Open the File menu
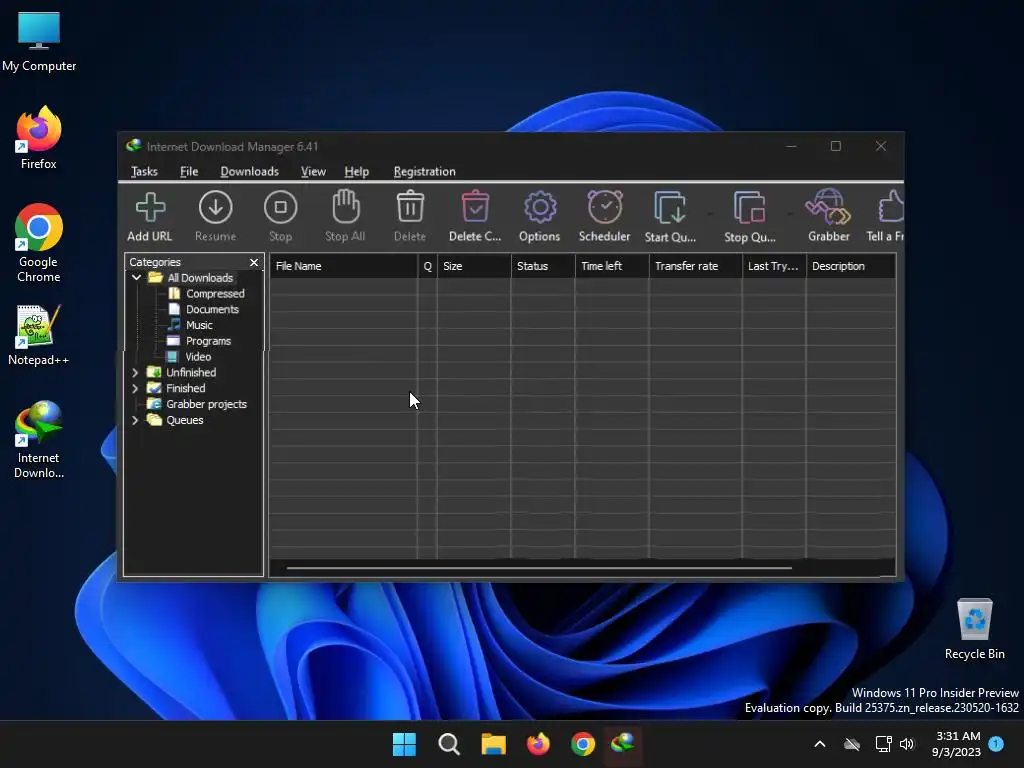The width and height of the screenshot is (1024, 768). [189, 171]
